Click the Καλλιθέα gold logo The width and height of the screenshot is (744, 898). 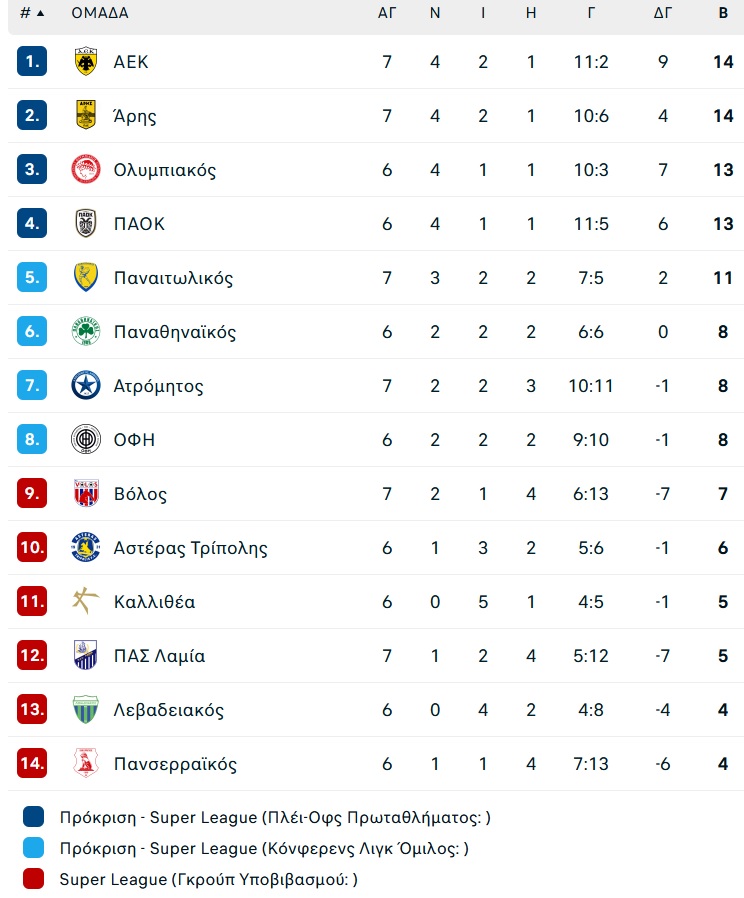tap(86, 601)
